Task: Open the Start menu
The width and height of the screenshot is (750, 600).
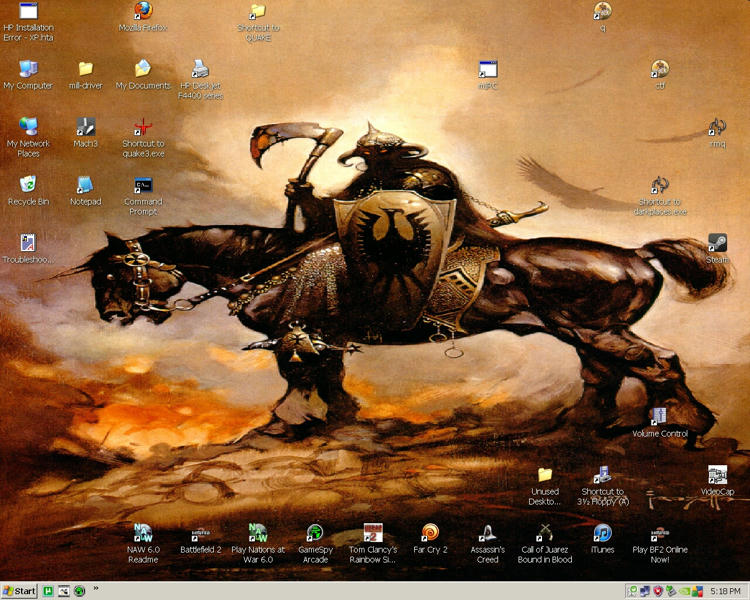Action: click(x=19, y=591)
